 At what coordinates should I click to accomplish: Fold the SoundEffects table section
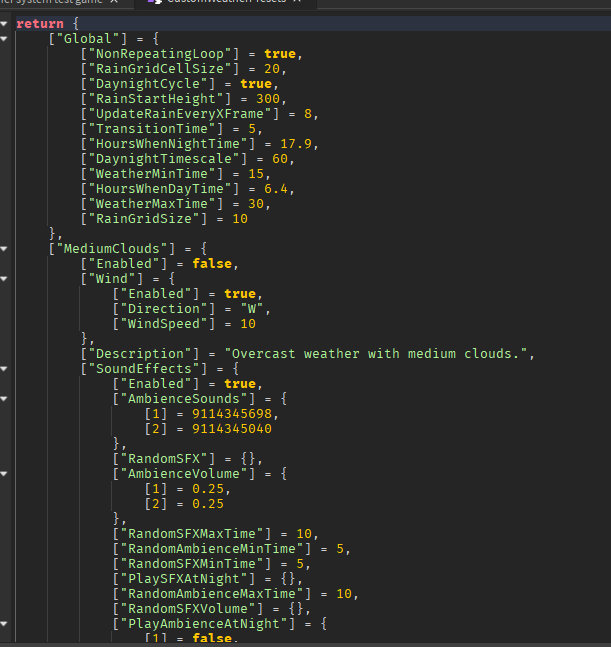pos(4,369)
